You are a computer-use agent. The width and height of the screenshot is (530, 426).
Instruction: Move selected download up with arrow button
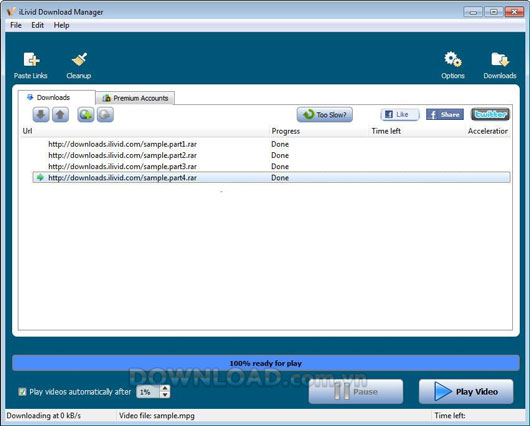60,115
